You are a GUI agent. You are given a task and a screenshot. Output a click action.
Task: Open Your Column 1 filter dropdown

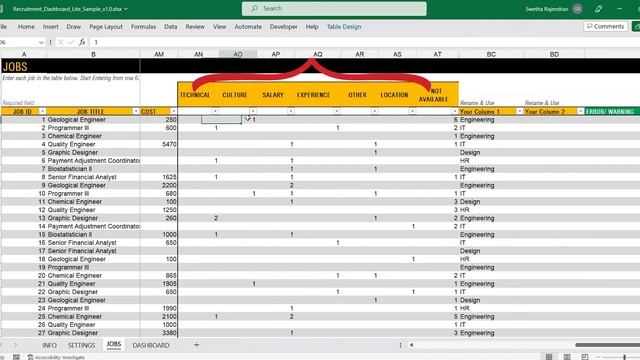[x=519, y=111]
